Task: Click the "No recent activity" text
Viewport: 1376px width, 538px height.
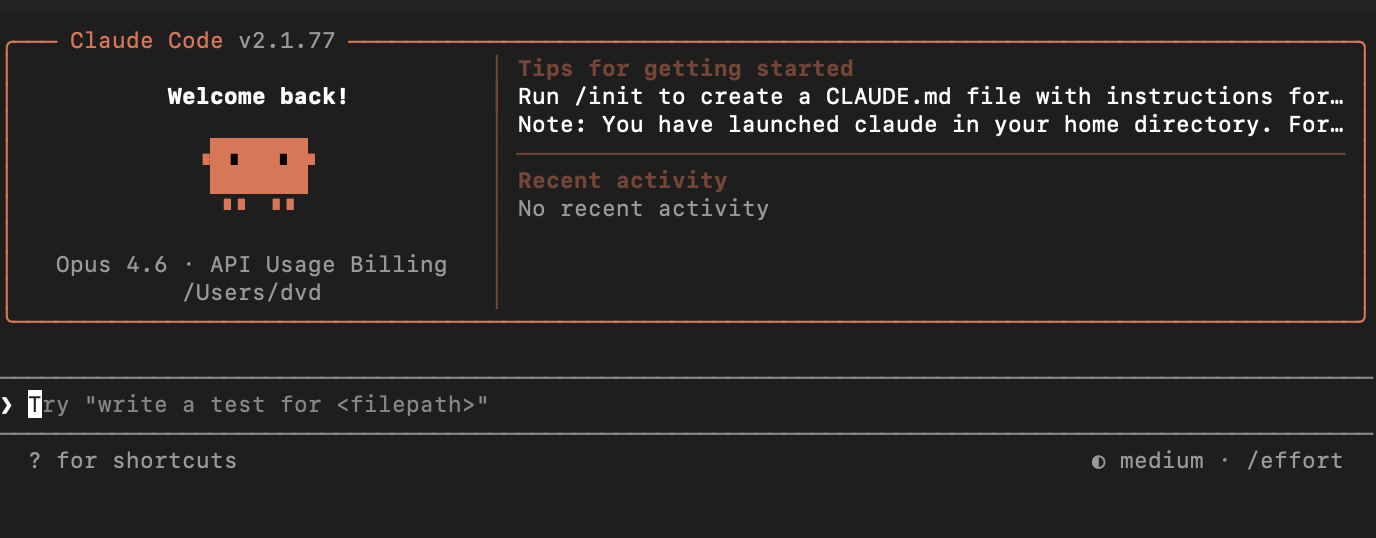Action: pyautogui.click(x=643, y=209)
